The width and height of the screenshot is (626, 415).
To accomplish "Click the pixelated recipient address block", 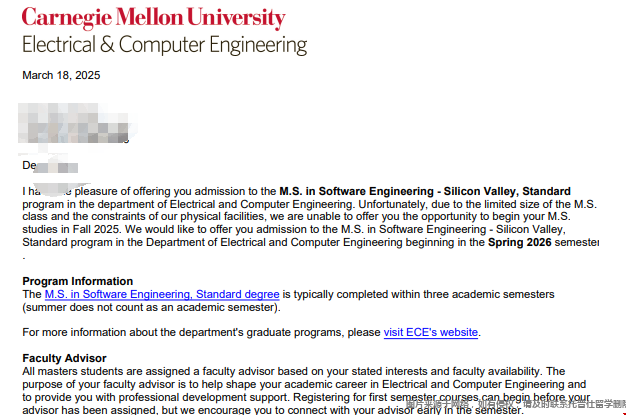I will [x=74, y=123].
